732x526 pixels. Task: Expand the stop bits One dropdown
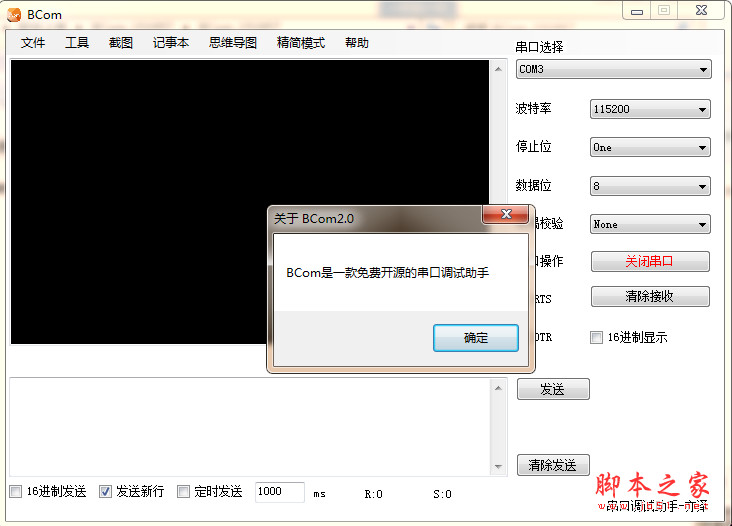tap(650, 147)
